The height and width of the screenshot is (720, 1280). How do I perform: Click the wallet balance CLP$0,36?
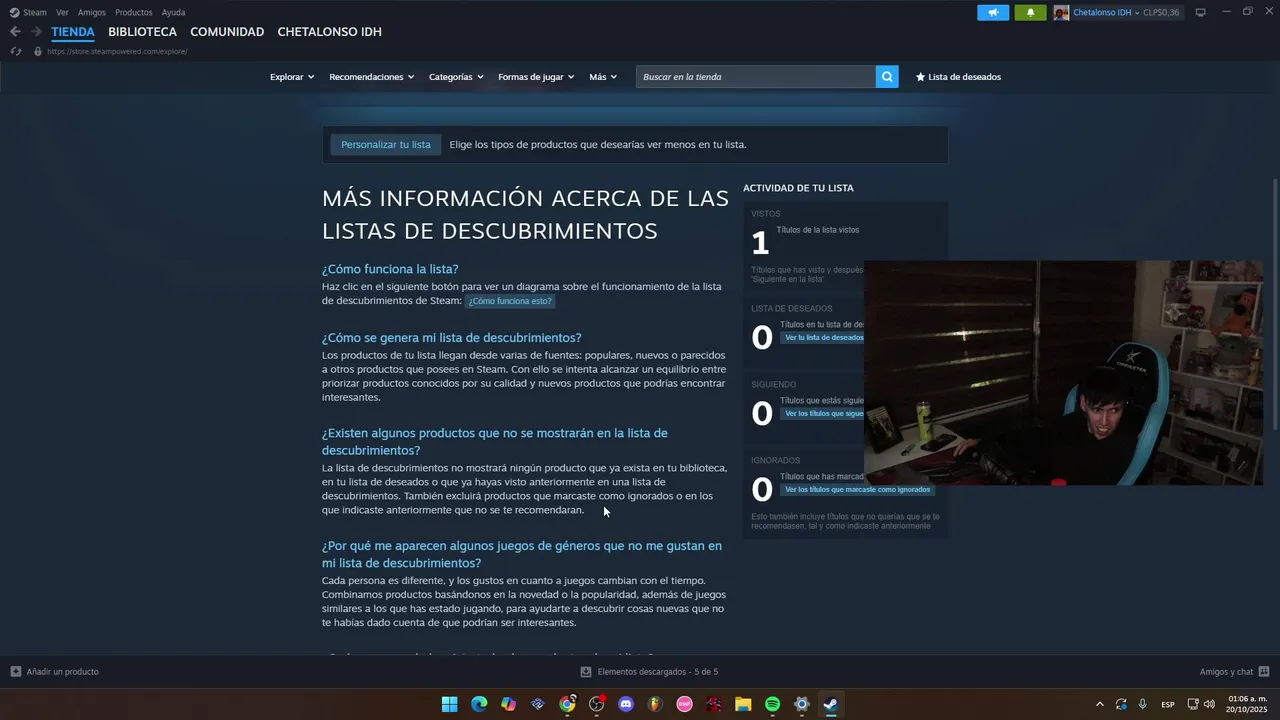click(x=1161, y=12)
